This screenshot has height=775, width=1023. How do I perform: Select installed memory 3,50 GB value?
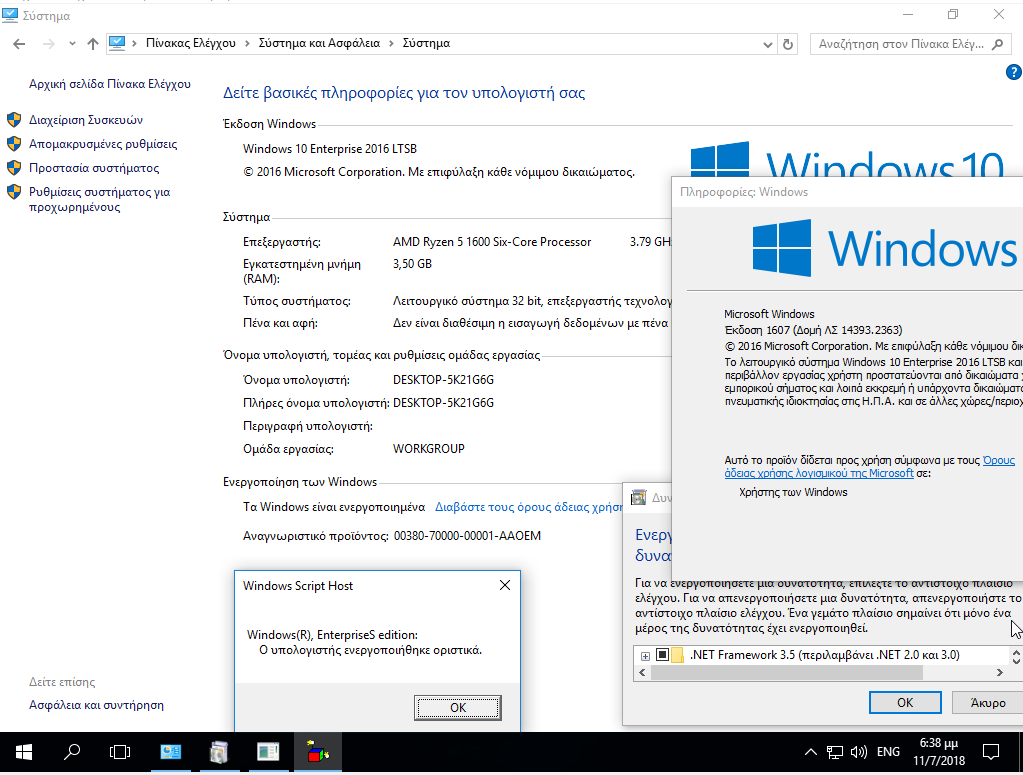pyautogui.click(x=412, y=264)
